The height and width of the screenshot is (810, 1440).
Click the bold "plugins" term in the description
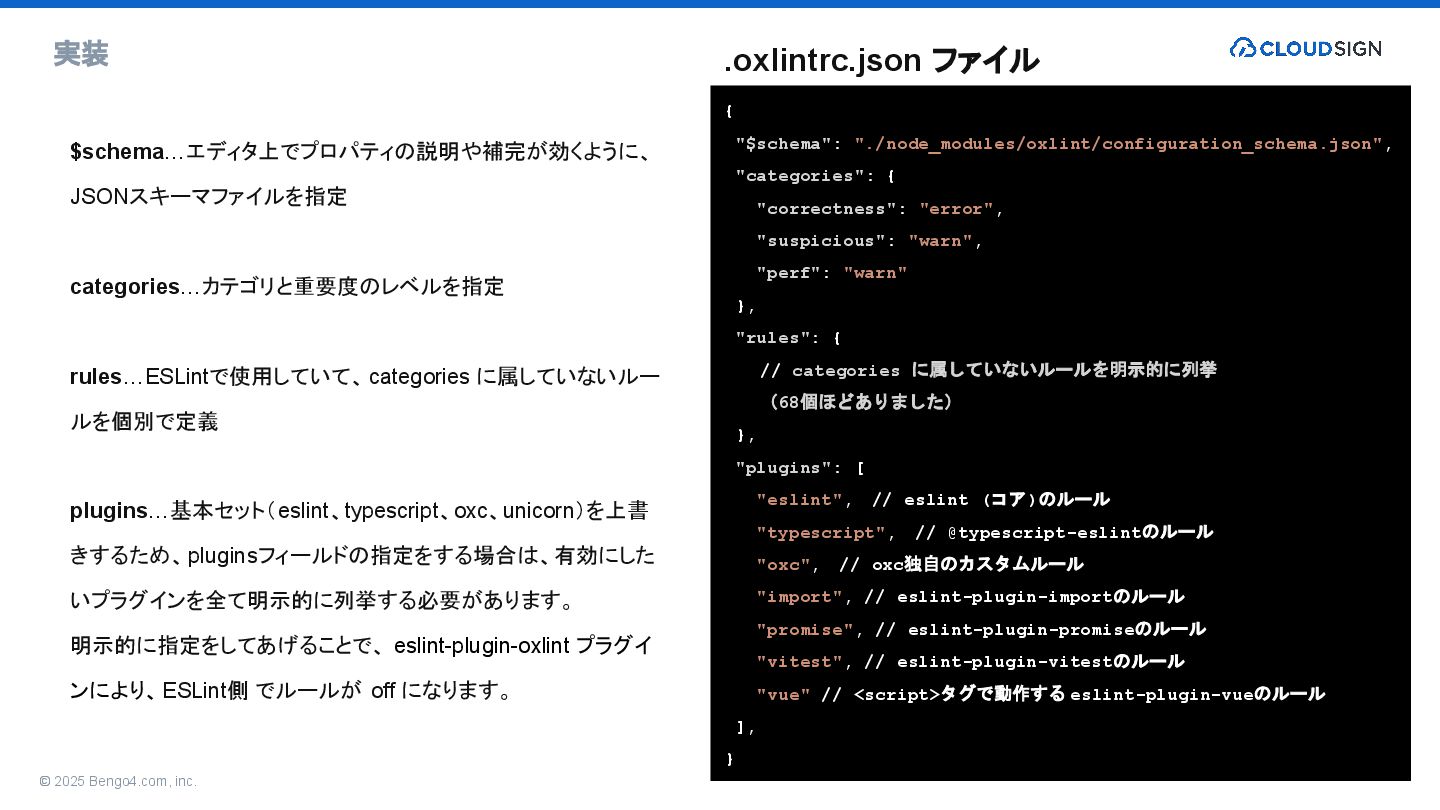pos(109,511)
